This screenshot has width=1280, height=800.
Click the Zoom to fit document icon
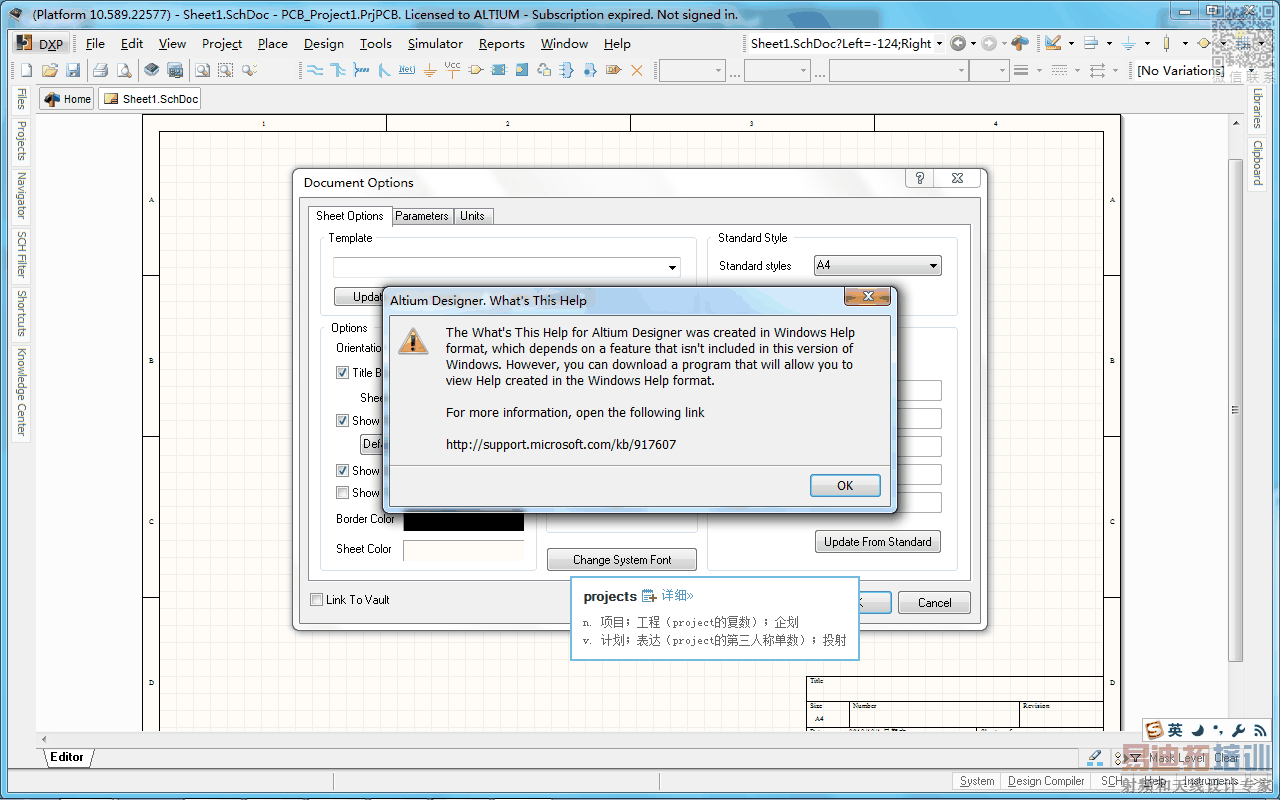pyautogui.click(x=202, y=70)
